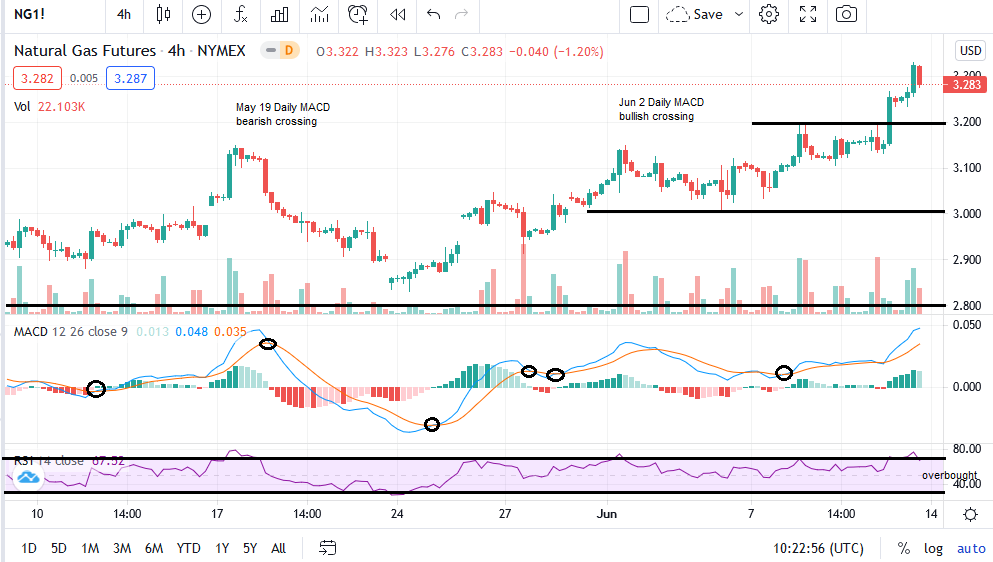Image resolution: width=993 pixels, height=562 pixels.
Task: Select the horizontal line at 2.800
Action: pyautogui.click(x=476, y=305)
